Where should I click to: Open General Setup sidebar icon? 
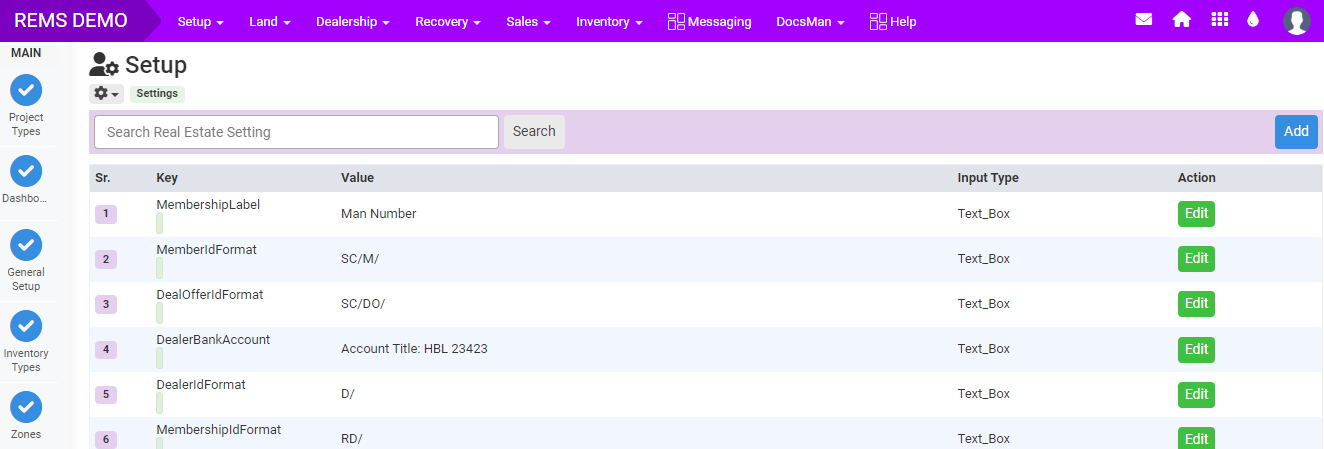(x=26, y=245)
